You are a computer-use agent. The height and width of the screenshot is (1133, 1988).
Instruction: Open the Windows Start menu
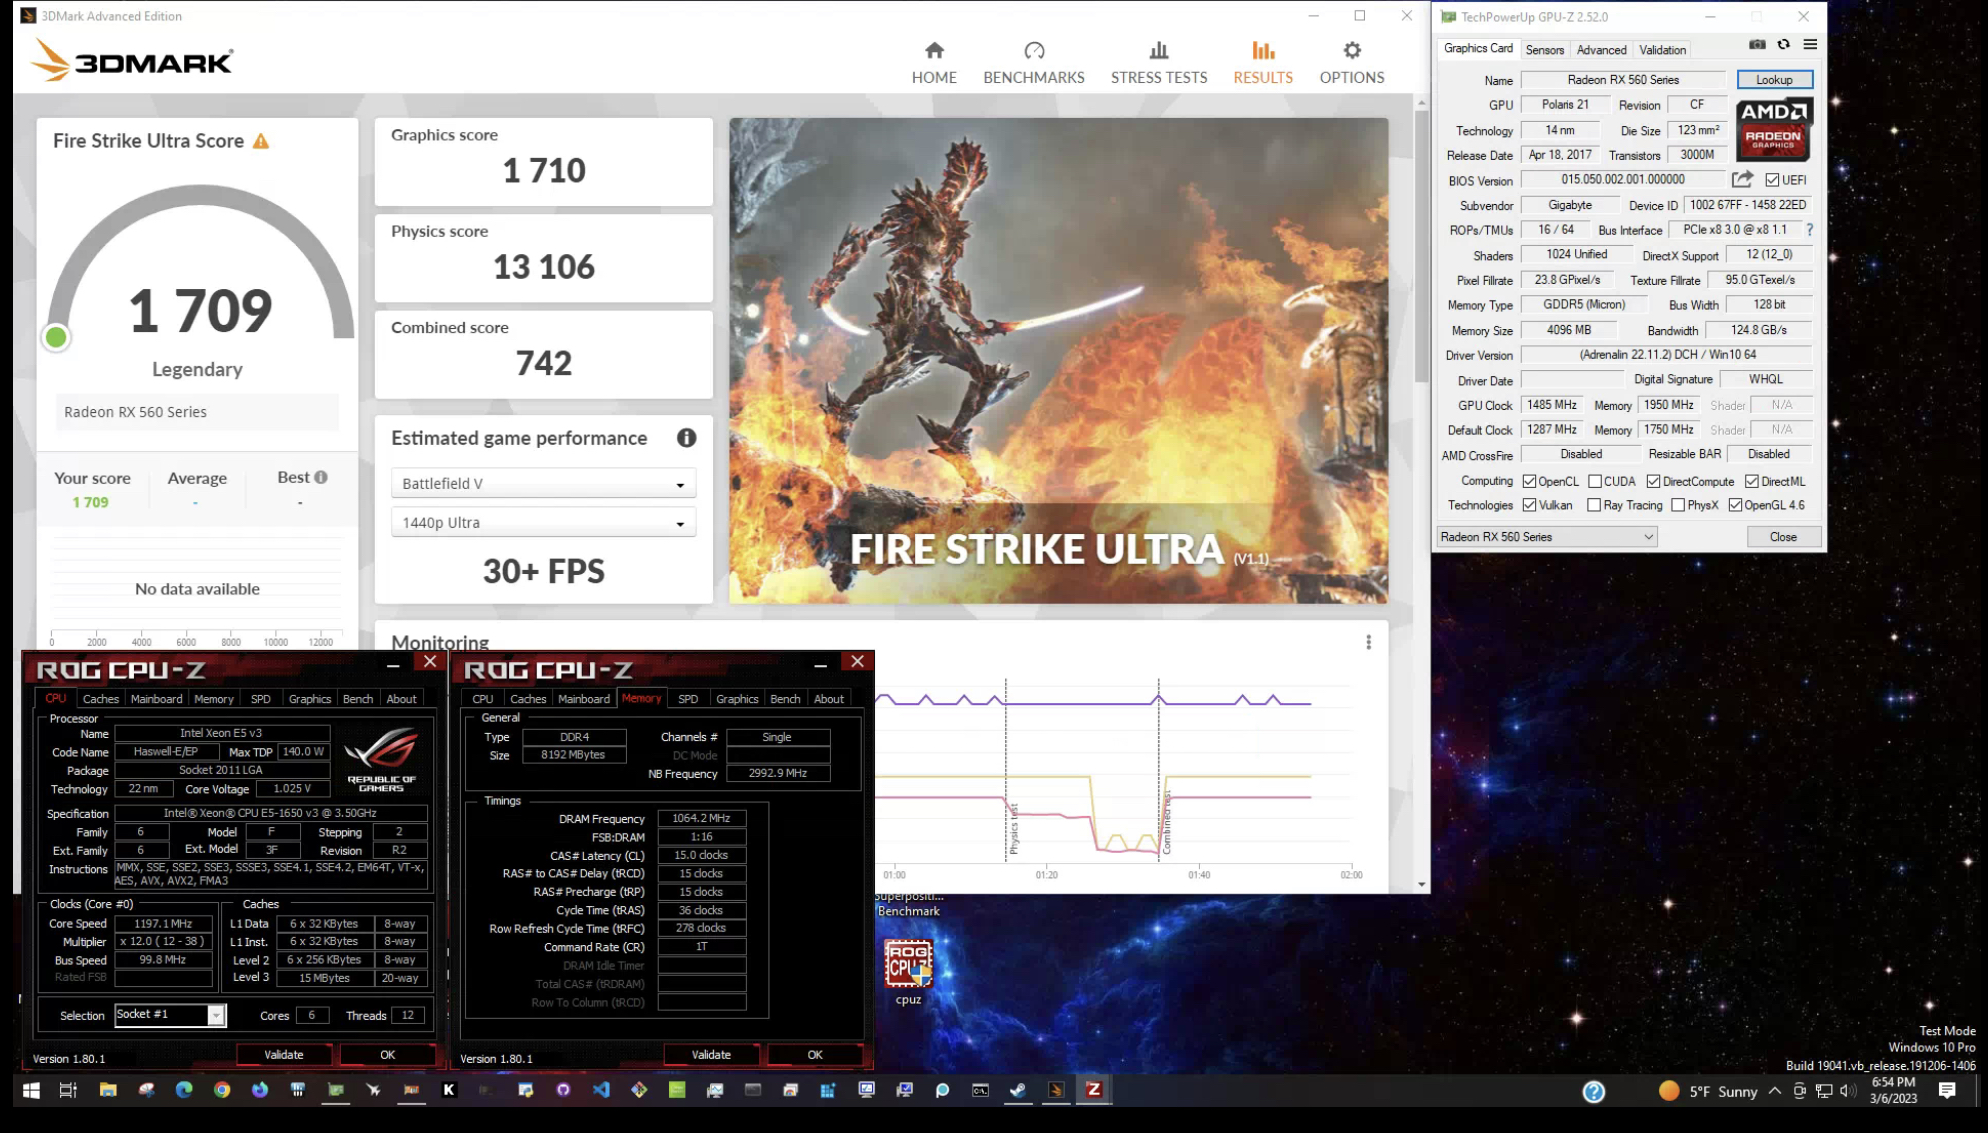tap(31, 1090)
